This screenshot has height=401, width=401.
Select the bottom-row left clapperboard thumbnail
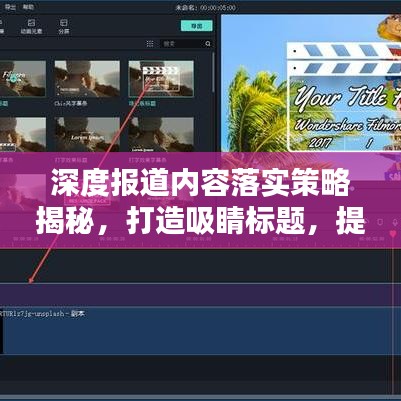22,135
